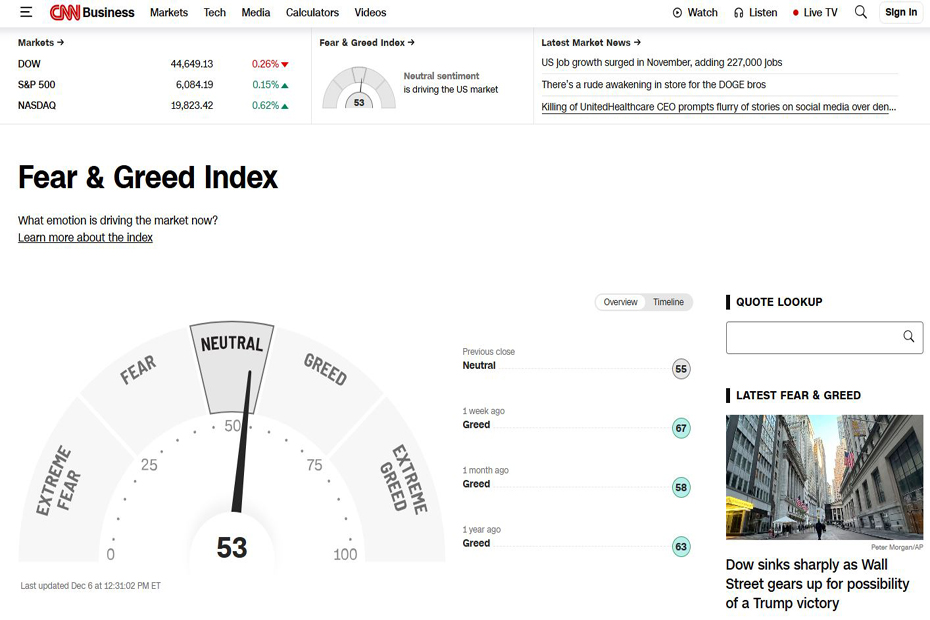The height and width of the screenshot is (620, 930).
Task: Open the hamburger menu icon
Action: tap(26, 12)
